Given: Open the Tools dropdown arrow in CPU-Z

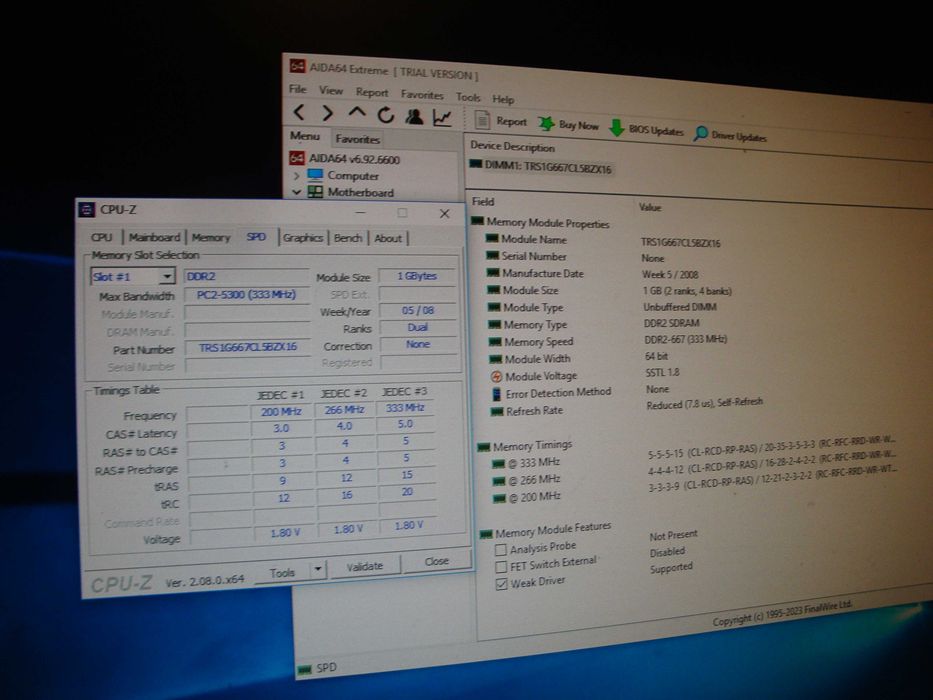Looking at the screenshot, I should click(318, 570).
